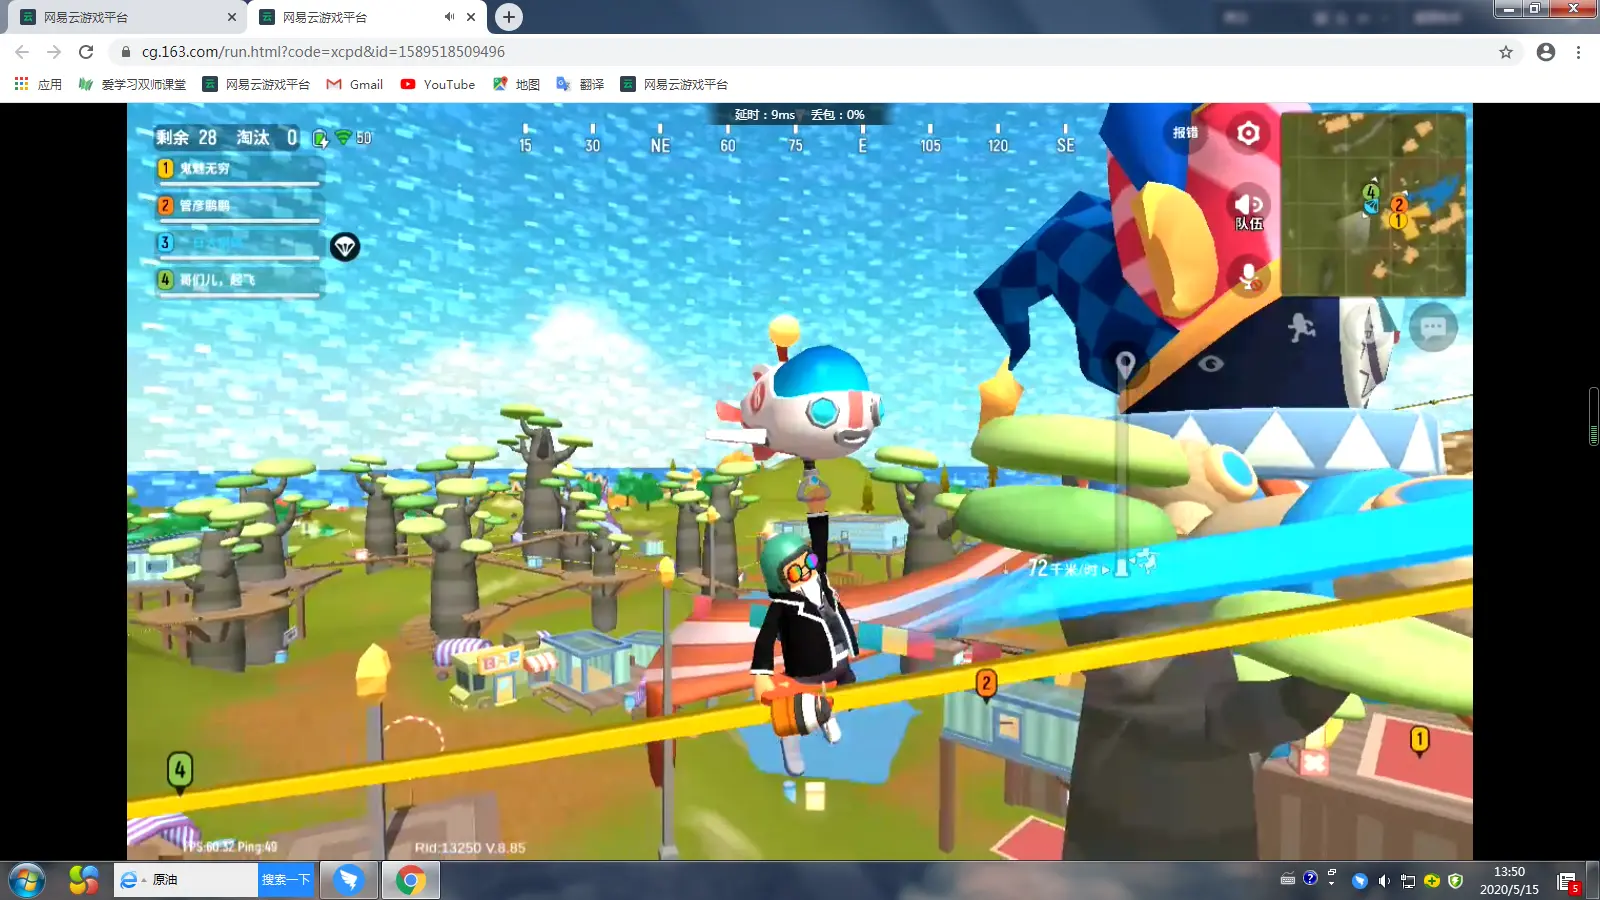
Task: Click the 搜索一下 search button
Action: coord(286,880)
